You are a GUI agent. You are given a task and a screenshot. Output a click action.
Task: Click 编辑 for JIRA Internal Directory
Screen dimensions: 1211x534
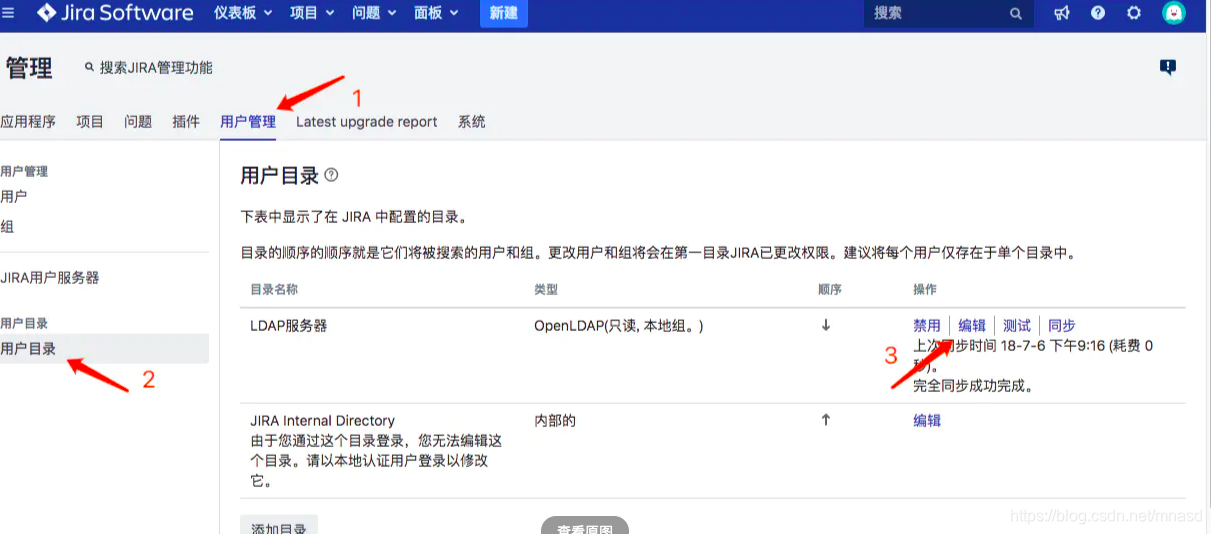(927, 420)
